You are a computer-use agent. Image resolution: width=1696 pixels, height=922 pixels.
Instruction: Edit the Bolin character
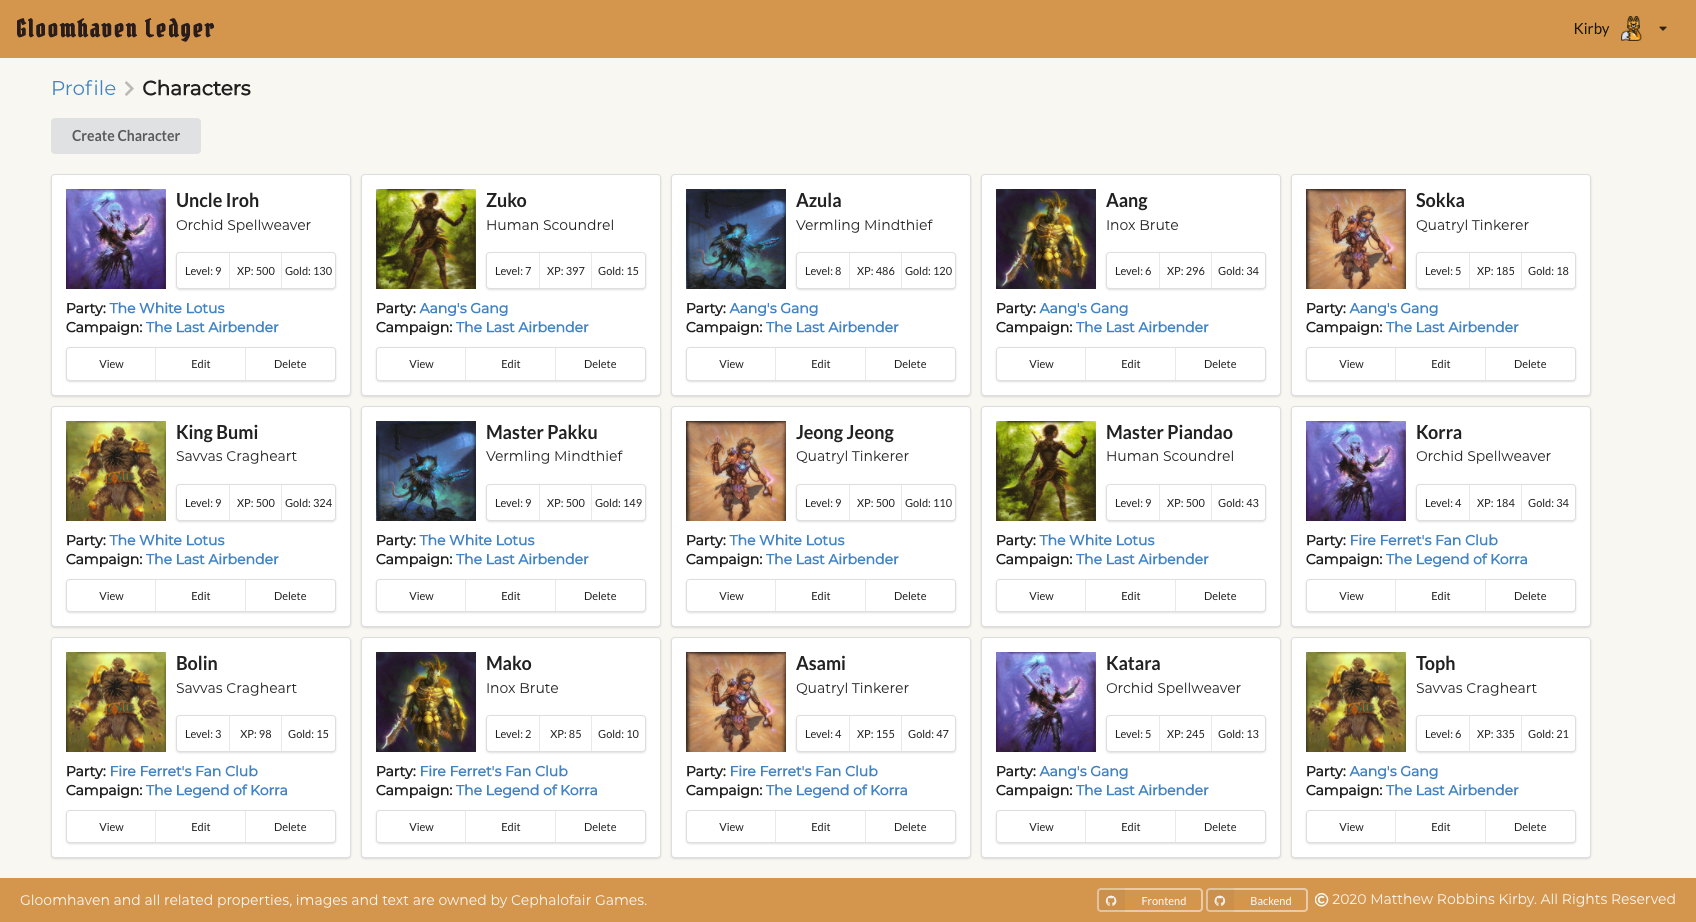click(201, 827)
